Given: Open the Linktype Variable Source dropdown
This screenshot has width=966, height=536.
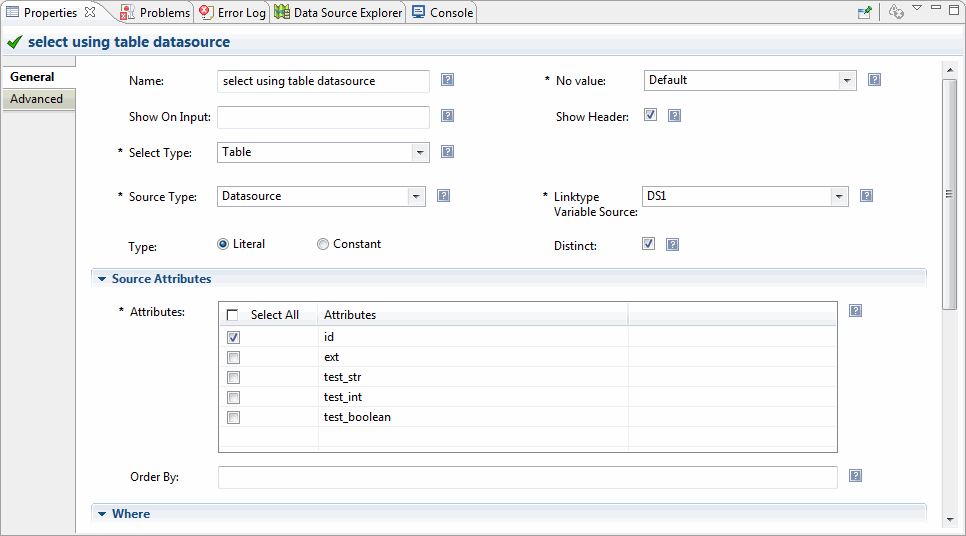Looking at the screenshot, I should point(838,197).
